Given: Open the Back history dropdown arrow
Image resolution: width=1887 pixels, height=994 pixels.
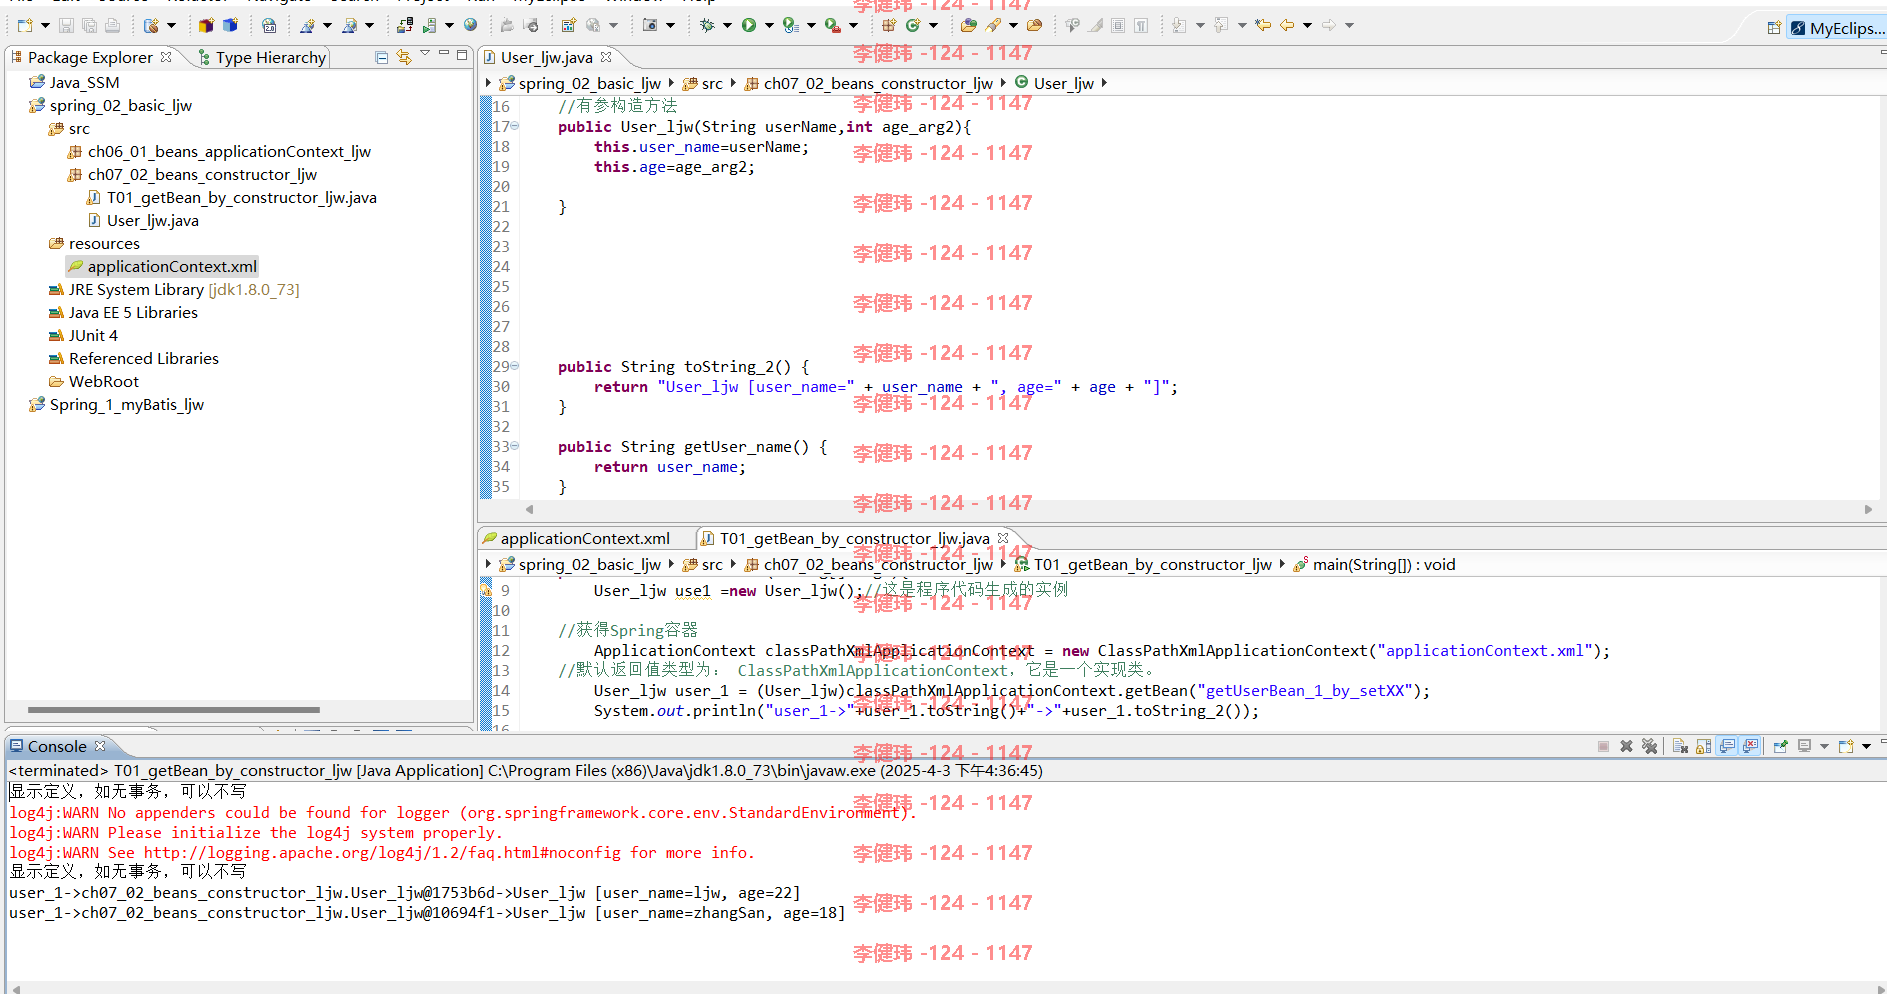Looking at the screenshot, I should point(1307,25).
